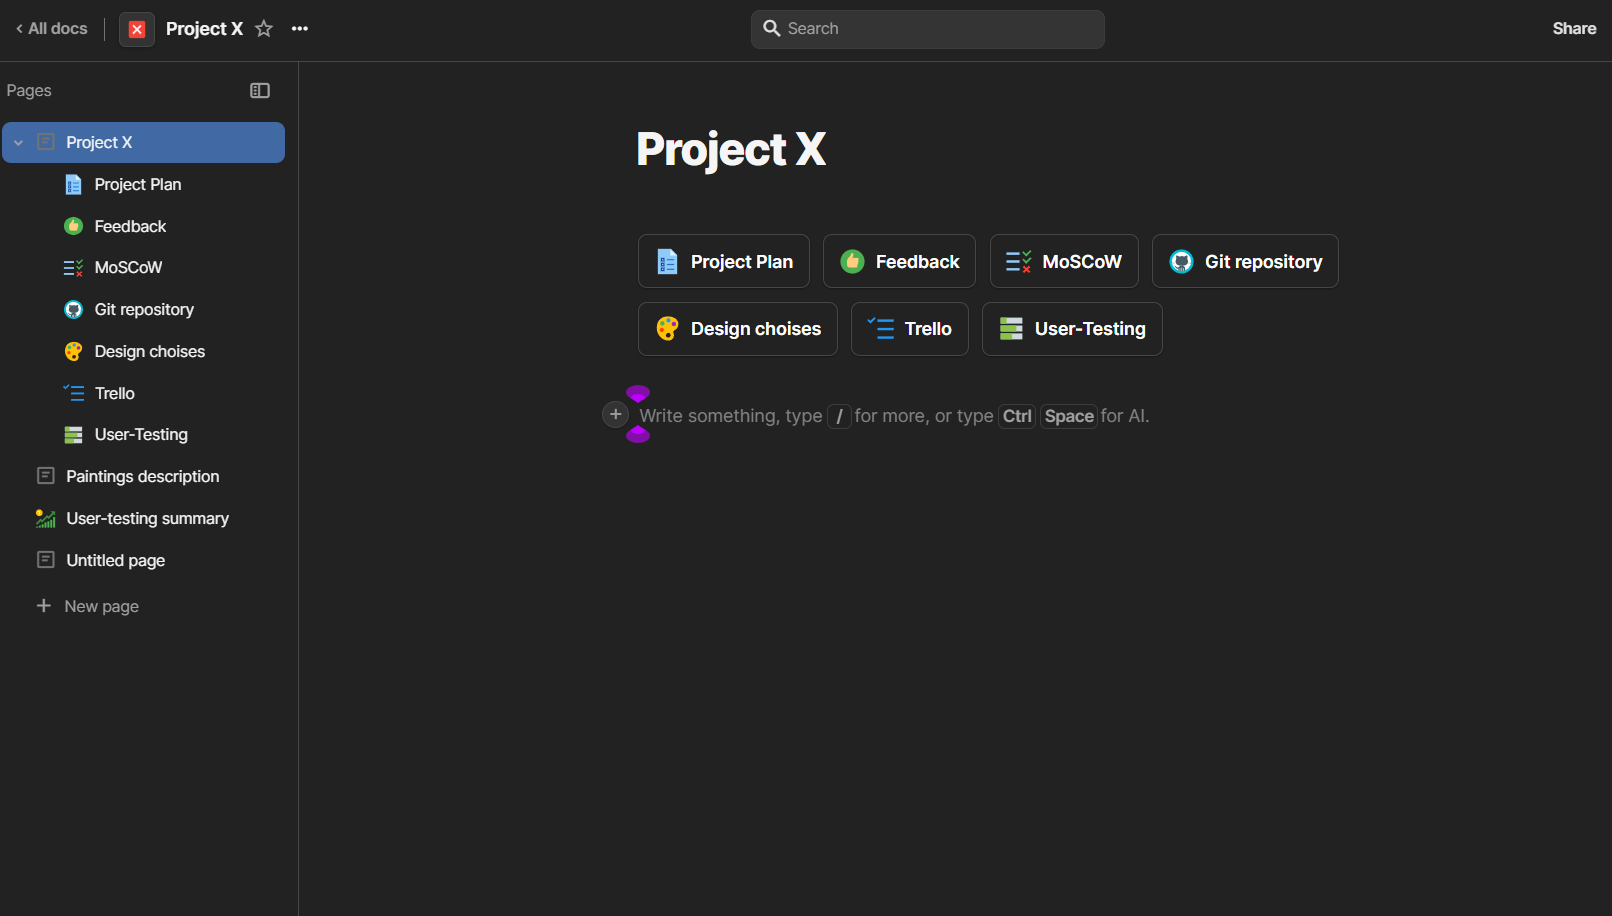Click the Project Plan card document icon
Image resolution: width=1612 pixels, height=916 pixels.
tap(667, 262)
